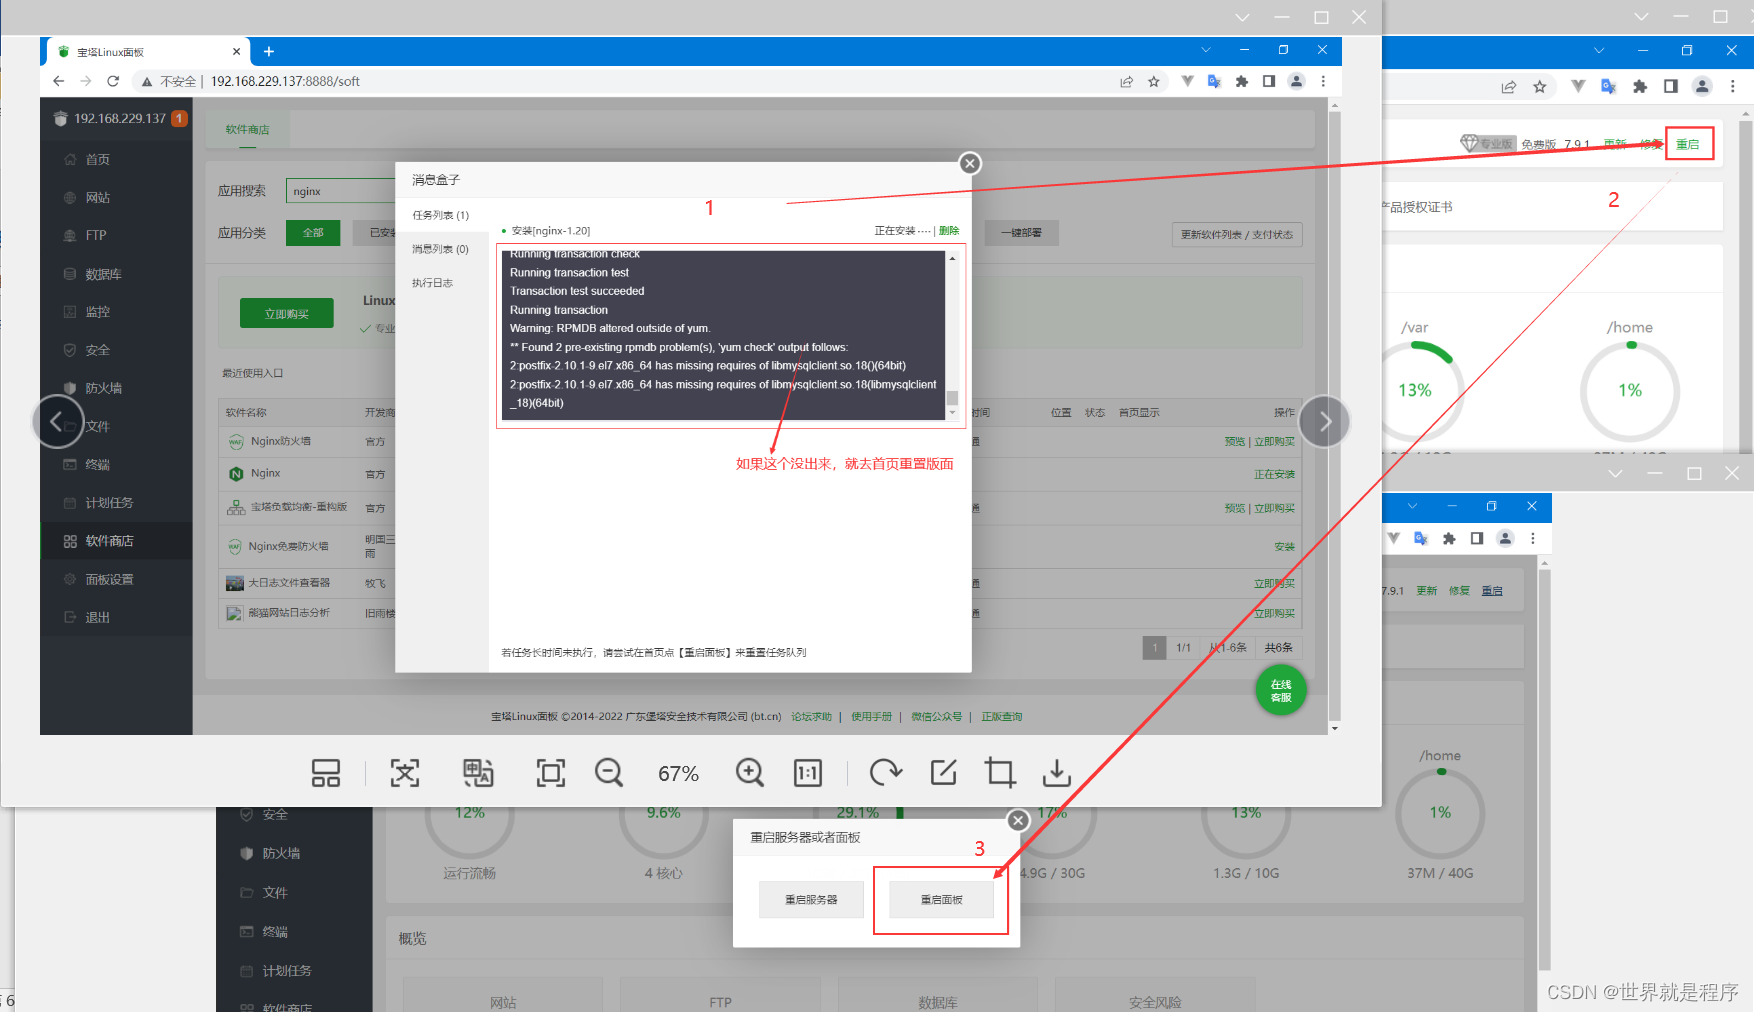Click the 安全风险 overview card in background panel

[x=1155, y=996]
